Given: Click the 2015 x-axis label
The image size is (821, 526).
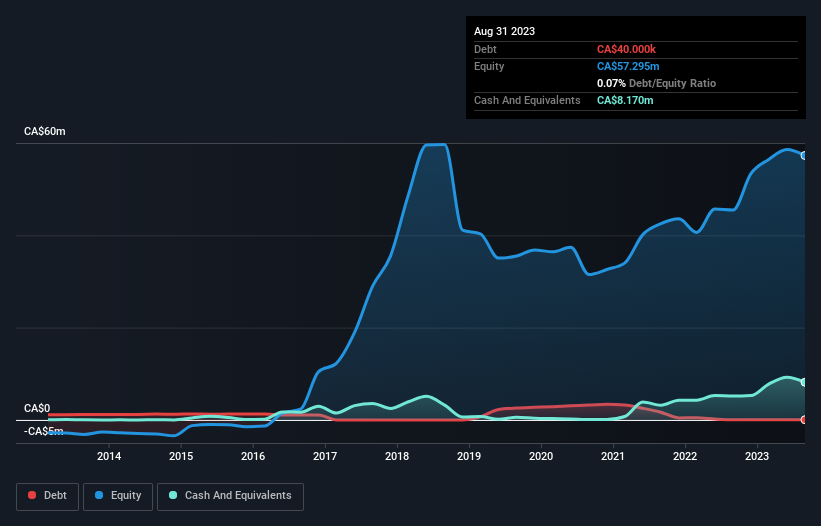Looking at the screenshot, I should 181,456.
